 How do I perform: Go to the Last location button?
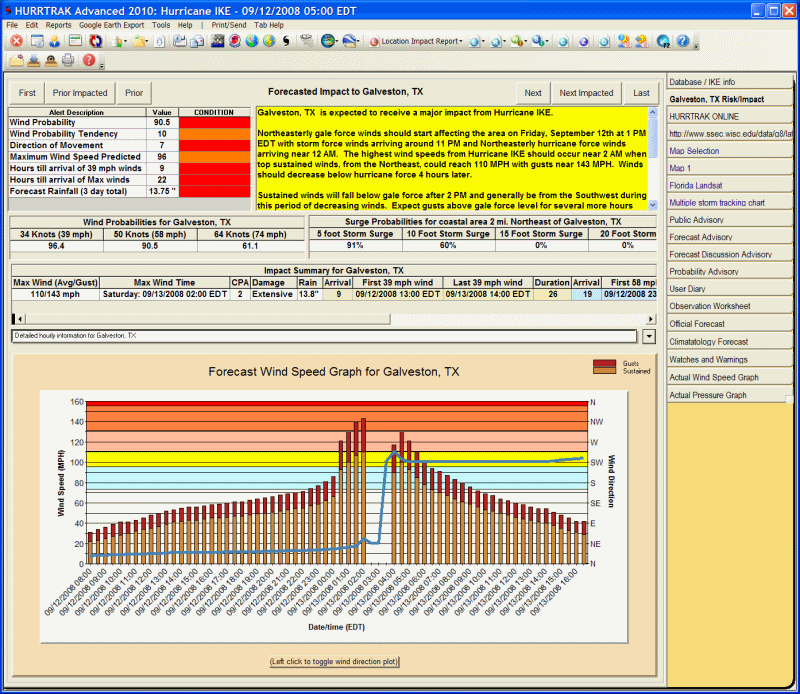click(641, 93)
